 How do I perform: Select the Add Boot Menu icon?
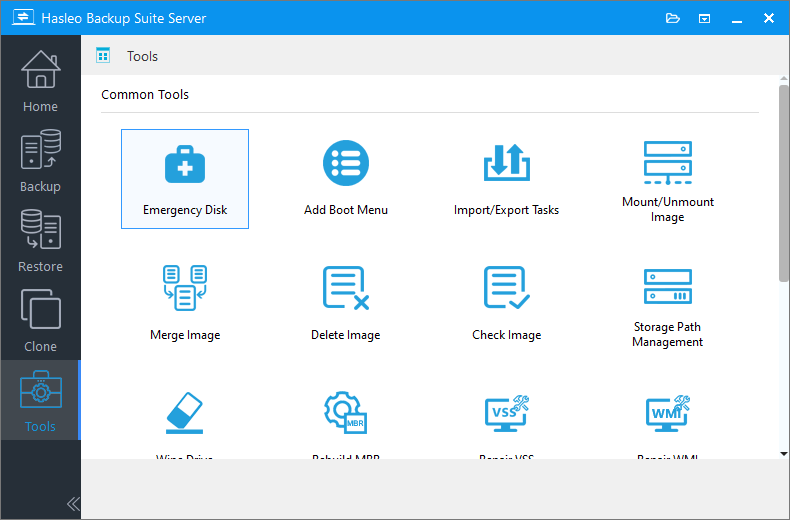click(346, 163)
